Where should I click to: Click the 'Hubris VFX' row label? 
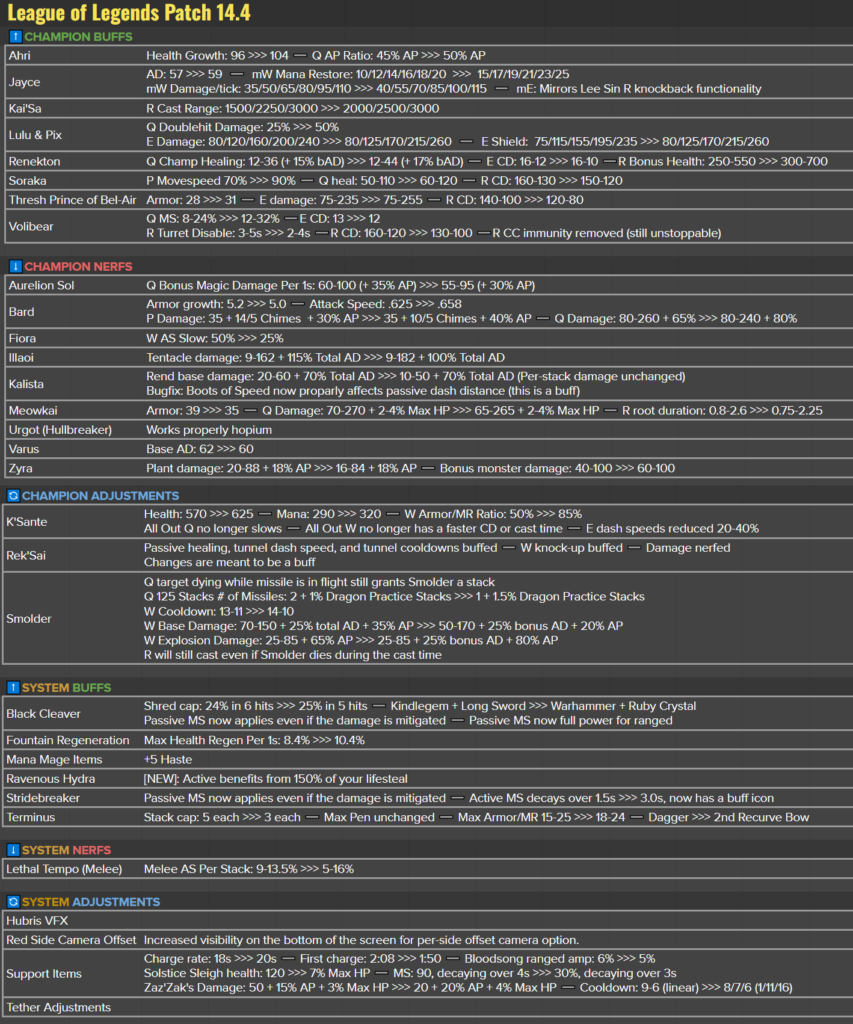[37, 921]
